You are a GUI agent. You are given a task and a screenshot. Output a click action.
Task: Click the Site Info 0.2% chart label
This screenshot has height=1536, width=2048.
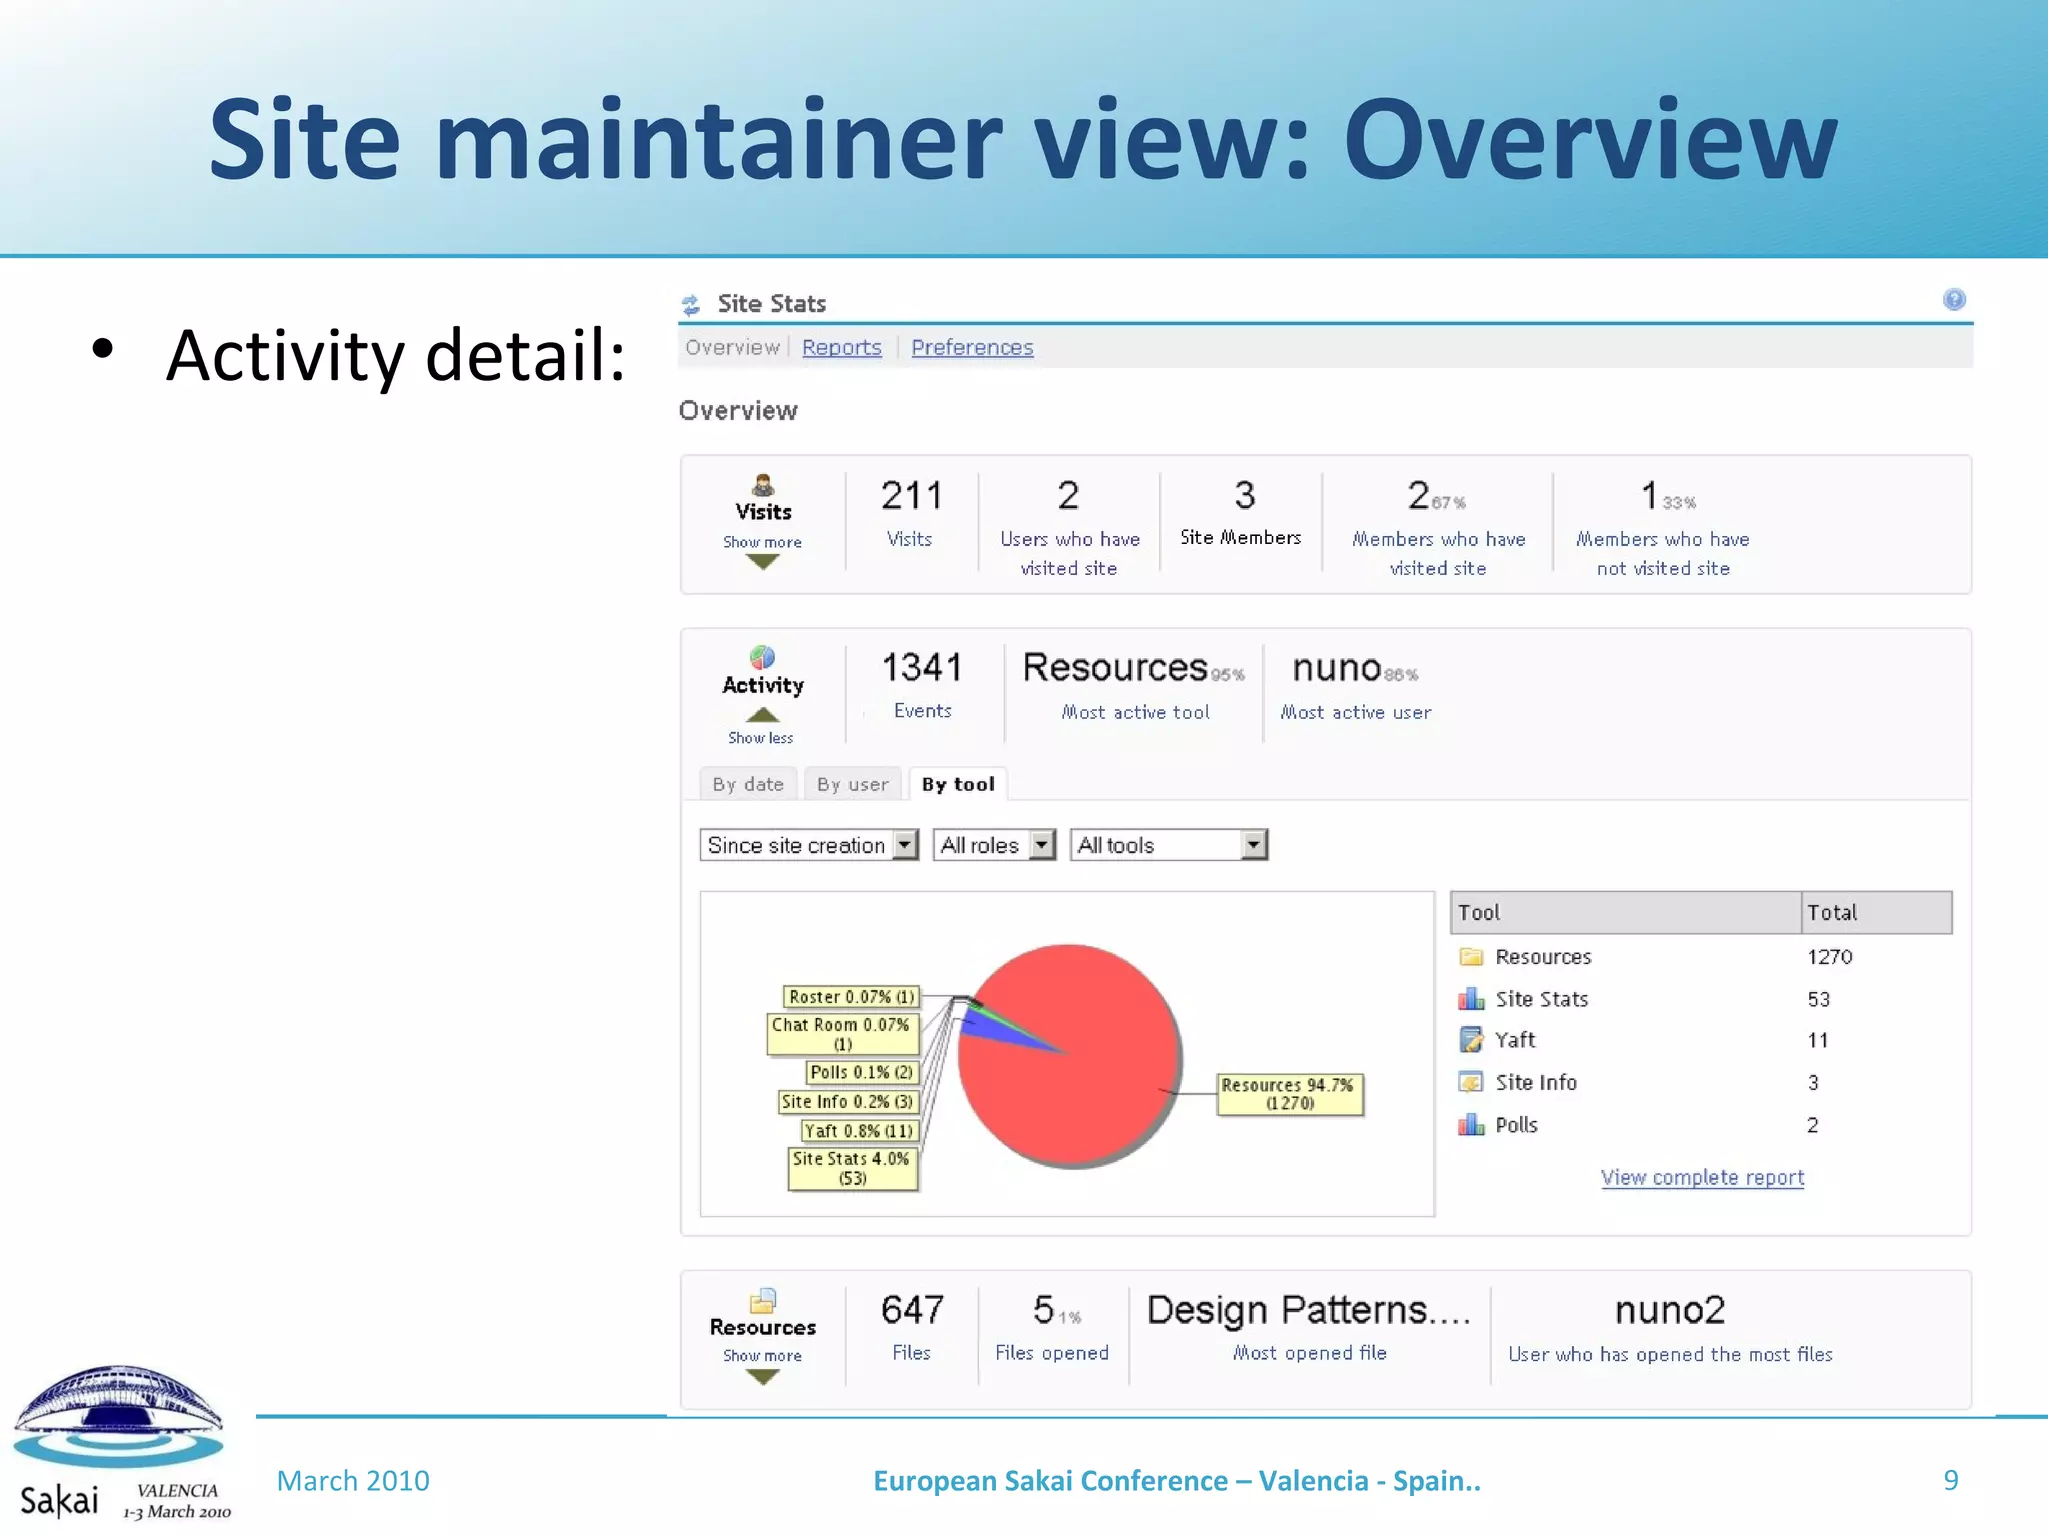click(x=848, y=1101)
